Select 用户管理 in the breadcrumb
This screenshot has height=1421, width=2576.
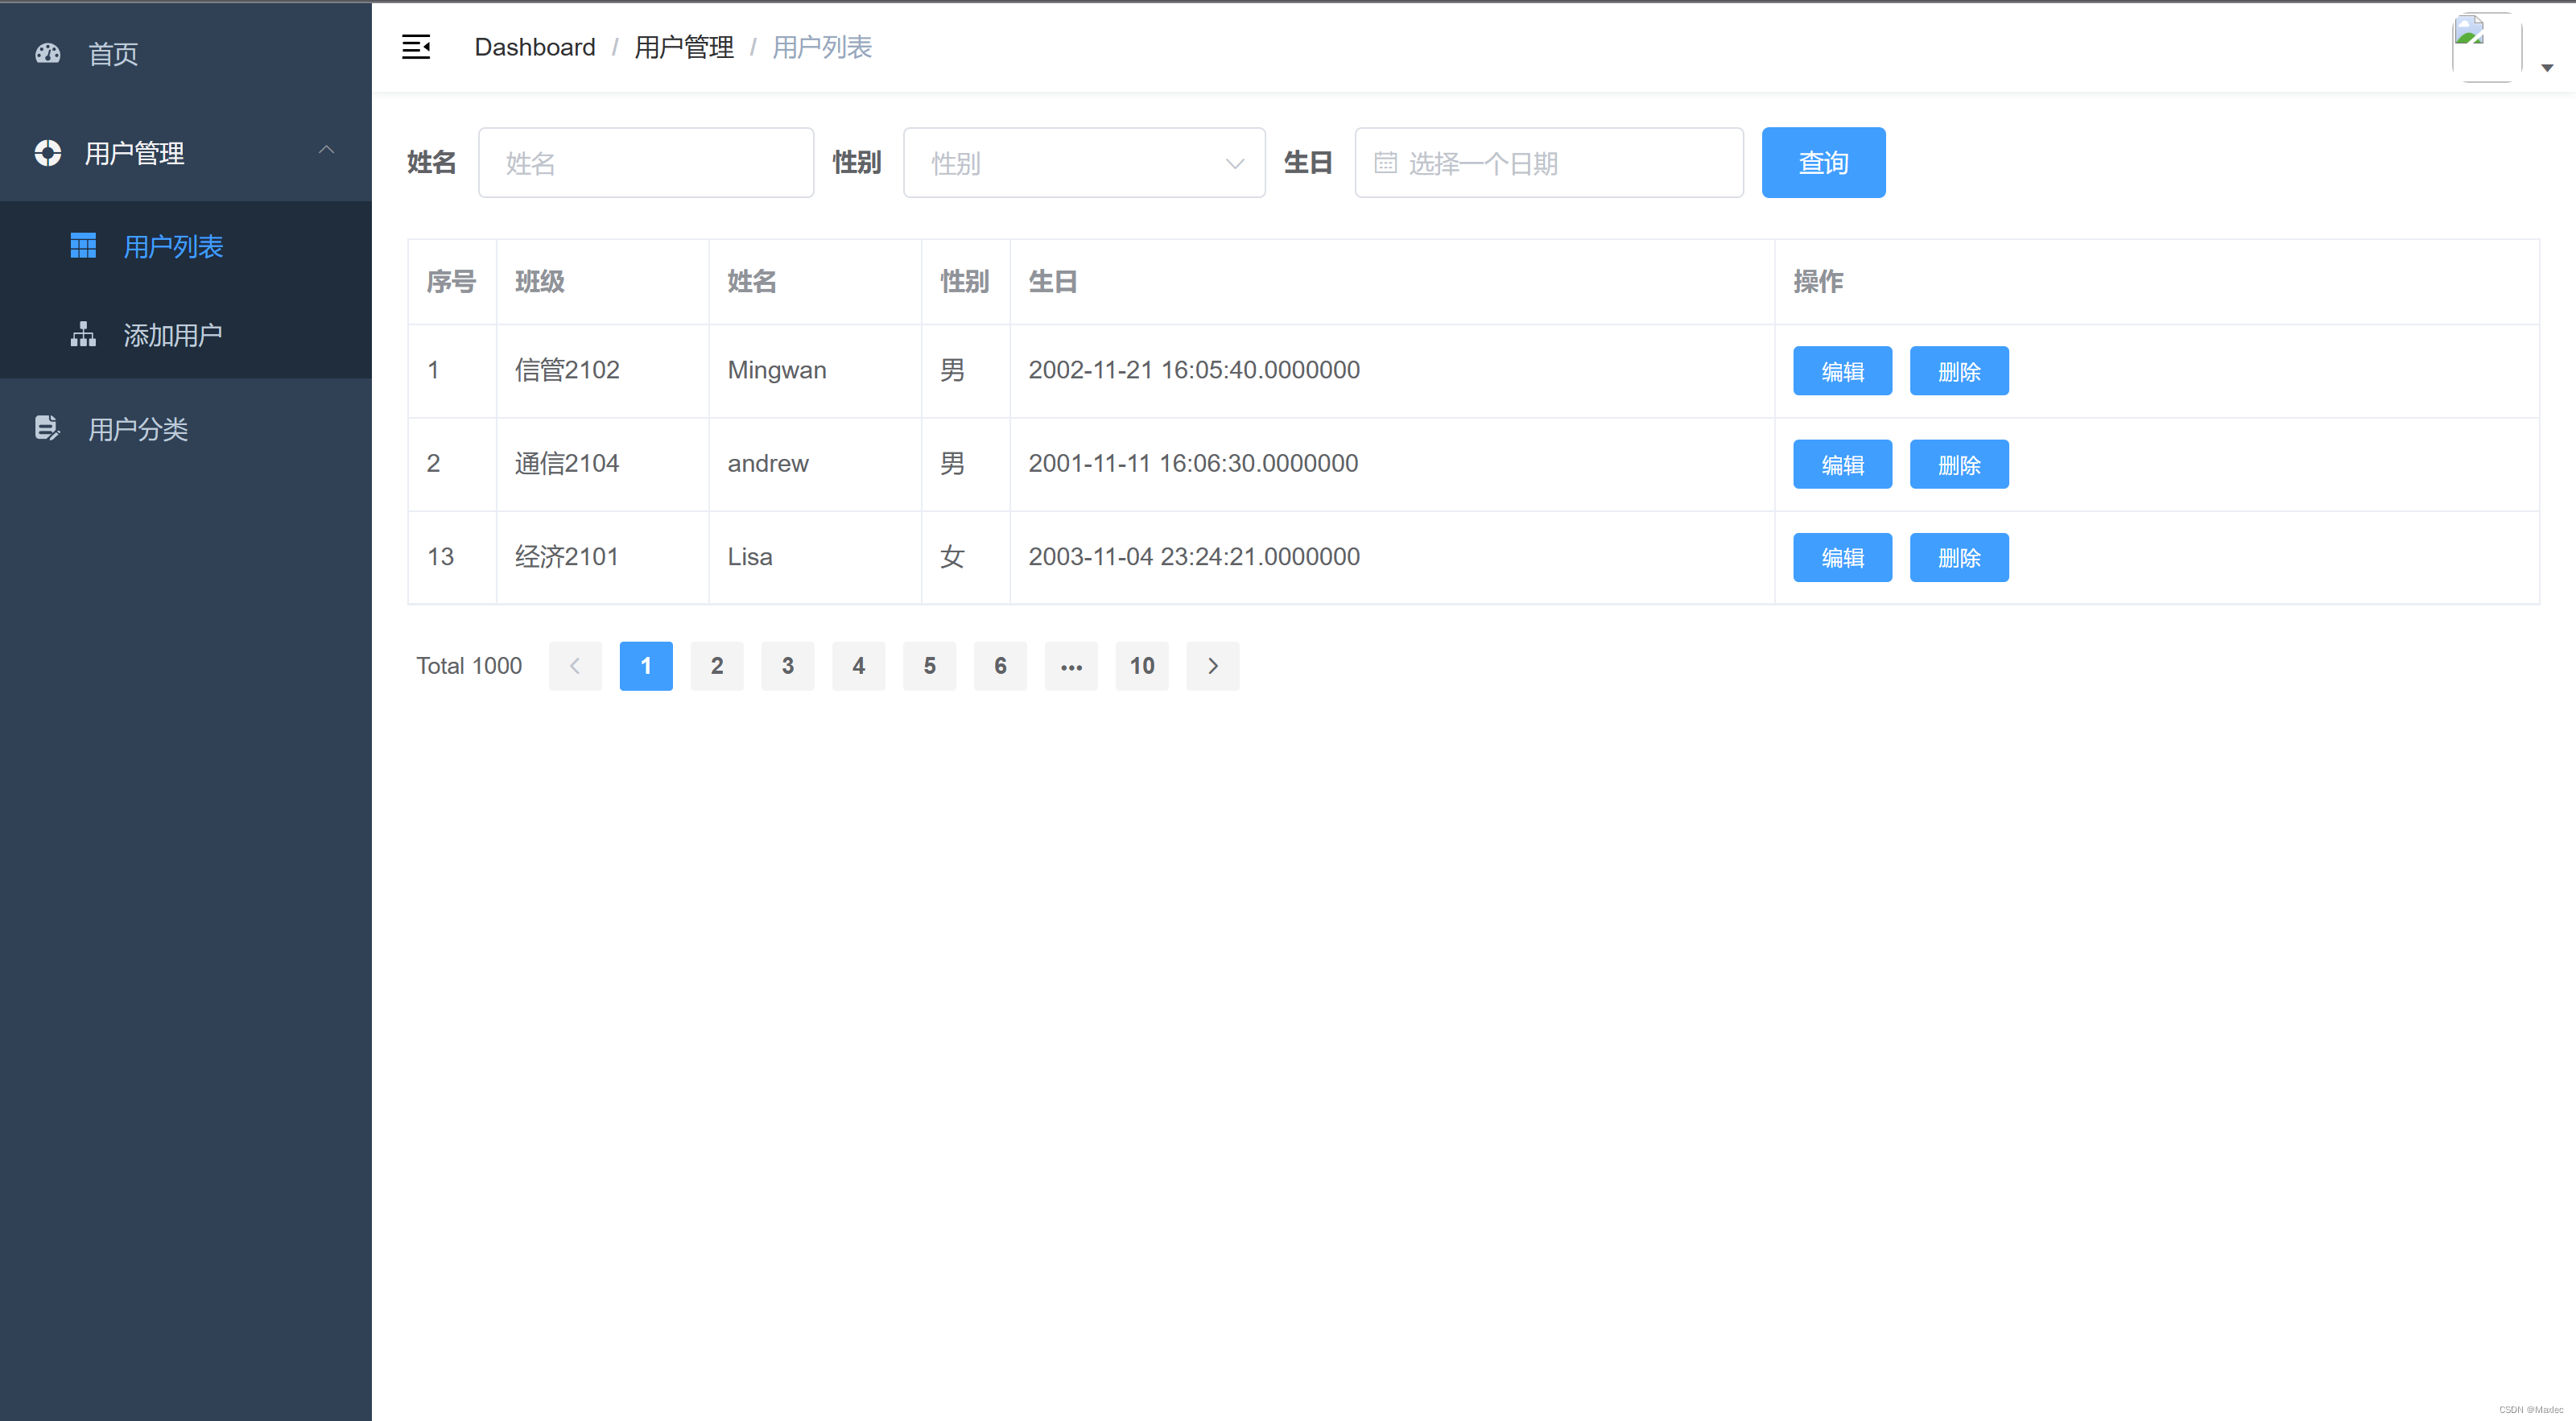(684, 46)
